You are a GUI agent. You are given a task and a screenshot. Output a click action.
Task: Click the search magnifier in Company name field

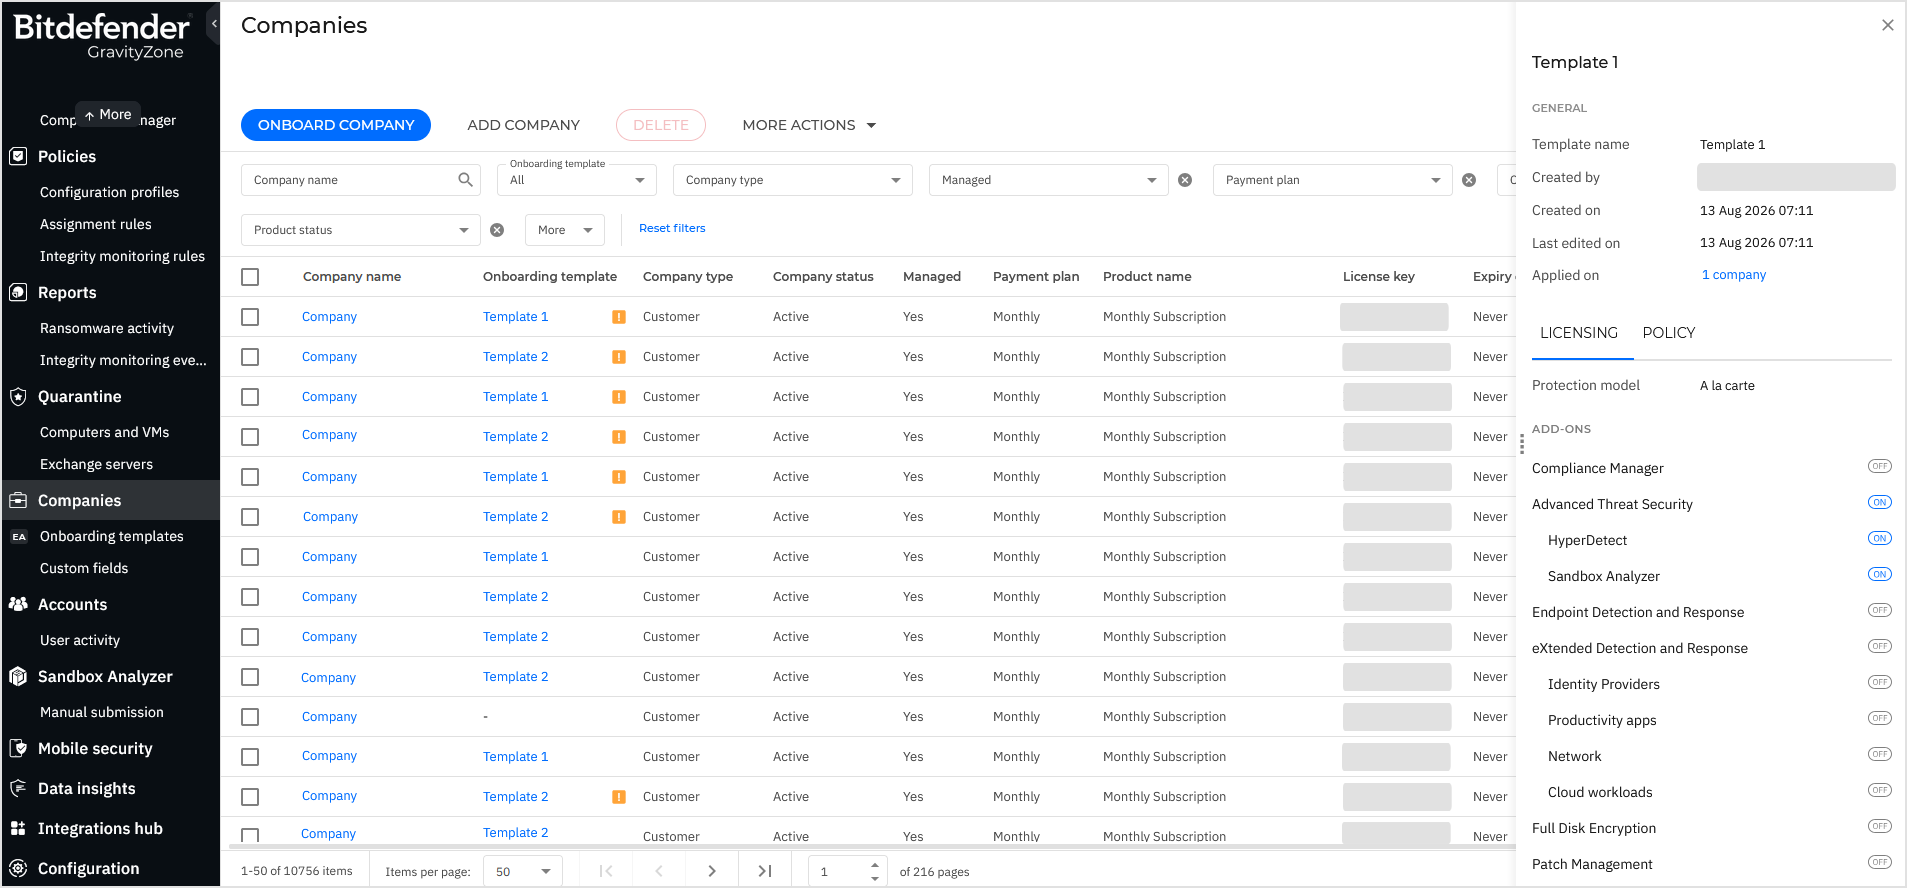tap(465, 180)
